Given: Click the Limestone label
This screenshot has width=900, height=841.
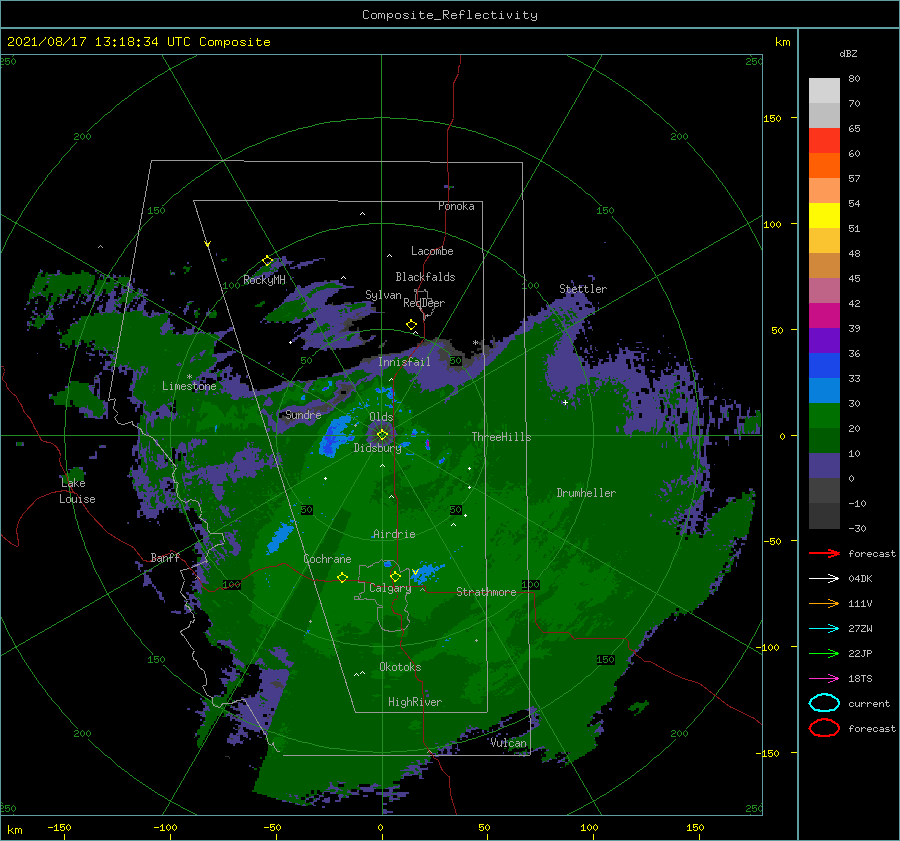Looking at the screenshot, I should coord(189,386).
